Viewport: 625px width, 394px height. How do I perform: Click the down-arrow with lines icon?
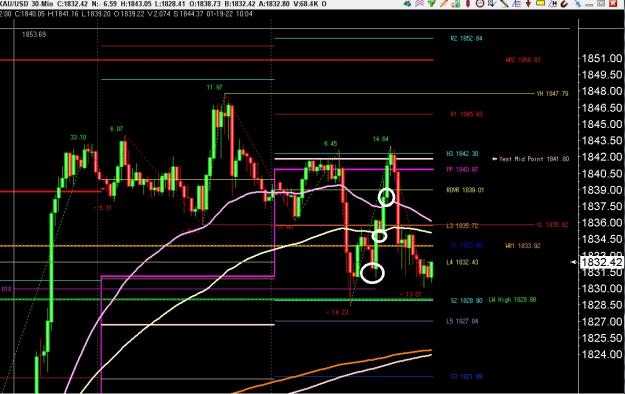click(x=492, y=4)
